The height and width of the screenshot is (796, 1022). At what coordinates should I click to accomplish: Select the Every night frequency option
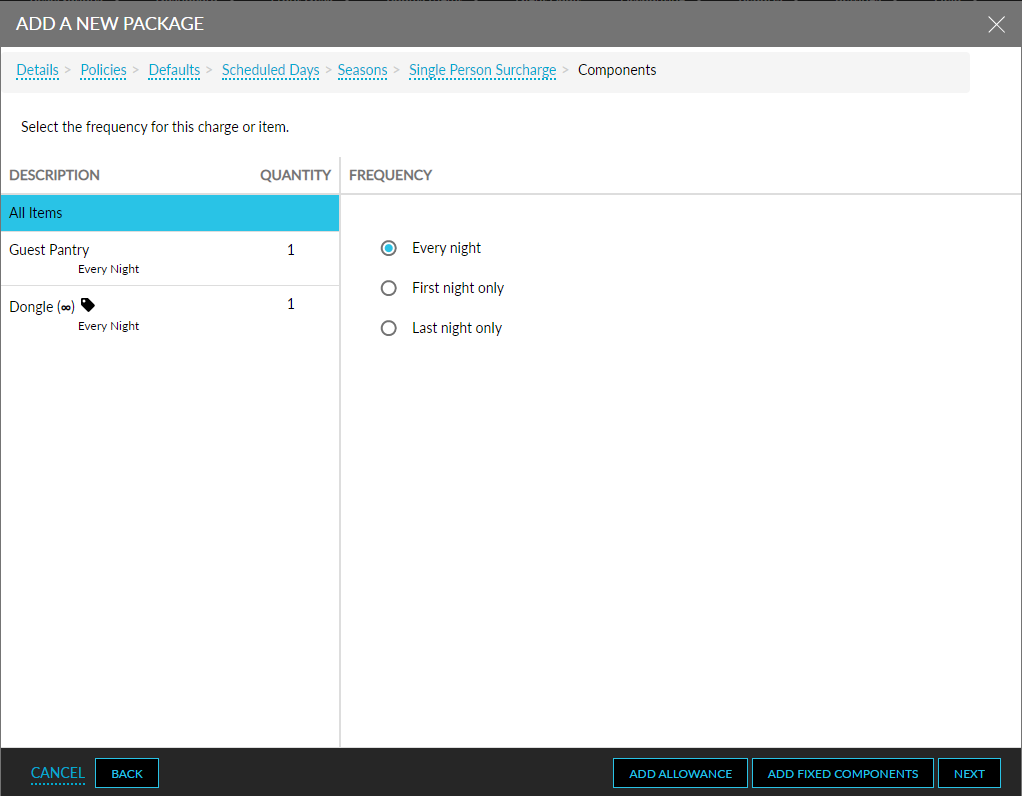tap(389, 248)
